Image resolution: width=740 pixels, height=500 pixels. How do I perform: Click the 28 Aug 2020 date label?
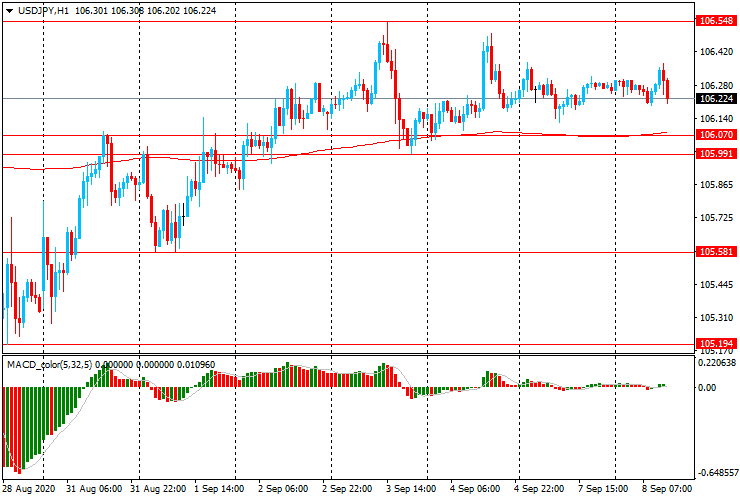pyautogui.click(x=29, y=488)
